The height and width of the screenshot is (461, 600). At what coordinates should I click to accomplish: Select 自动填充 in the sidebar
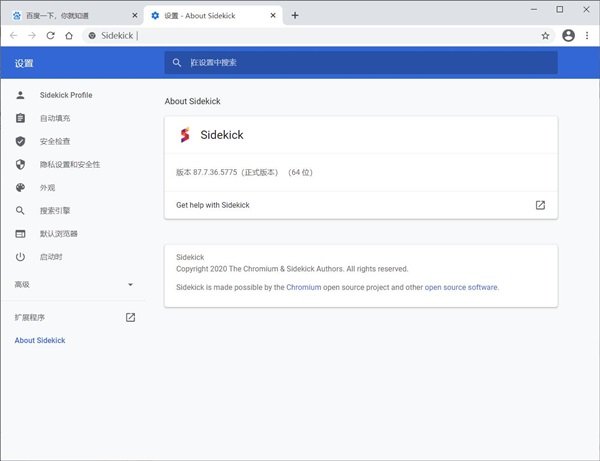click(55, 118)
